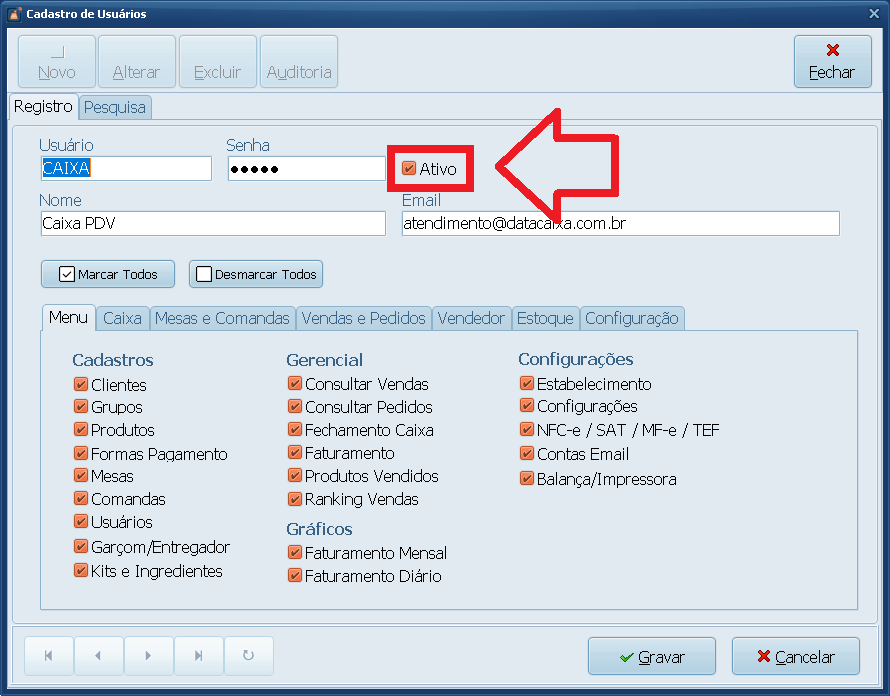This screenshot has width=890, height=696.
Task: Jump to last record arrow
Action: [x=198, y=656]
